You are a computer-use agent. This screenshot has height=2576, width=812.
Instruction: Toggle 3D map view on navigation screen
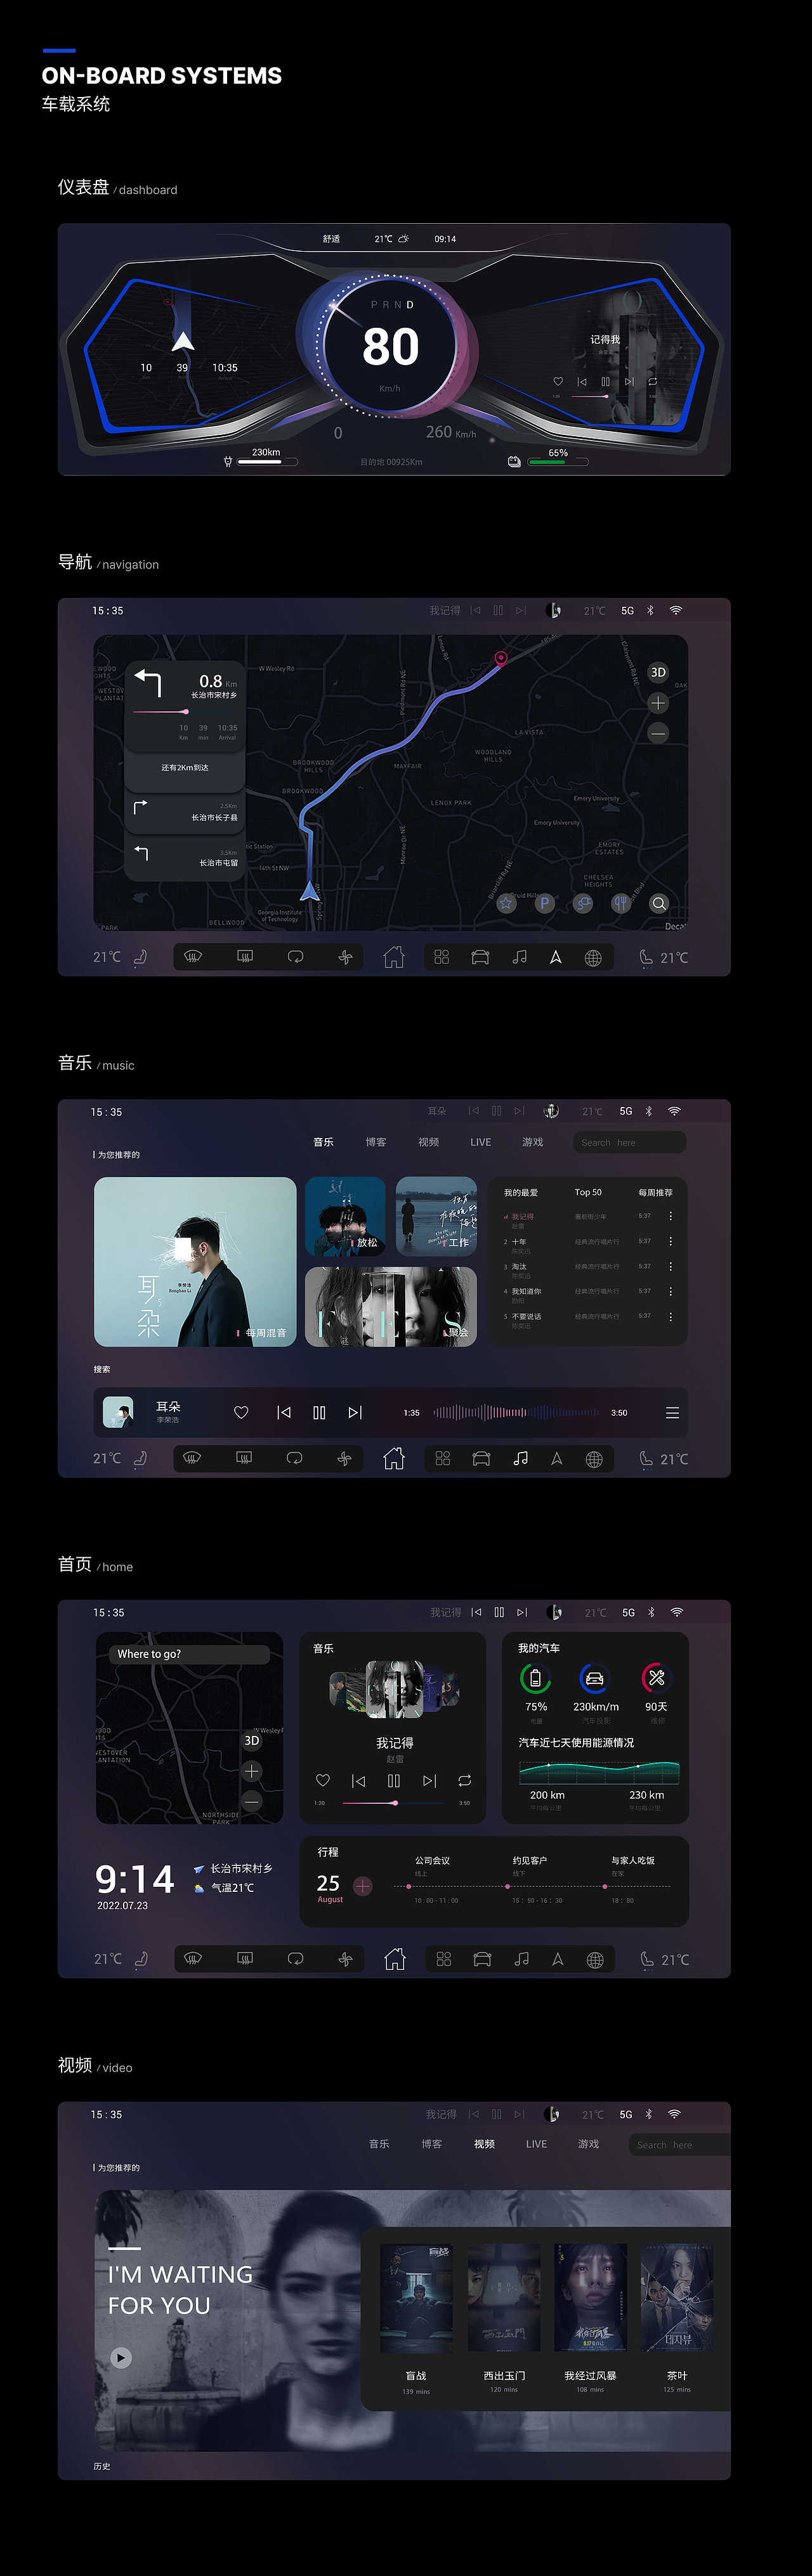click(x=658, y=672)
